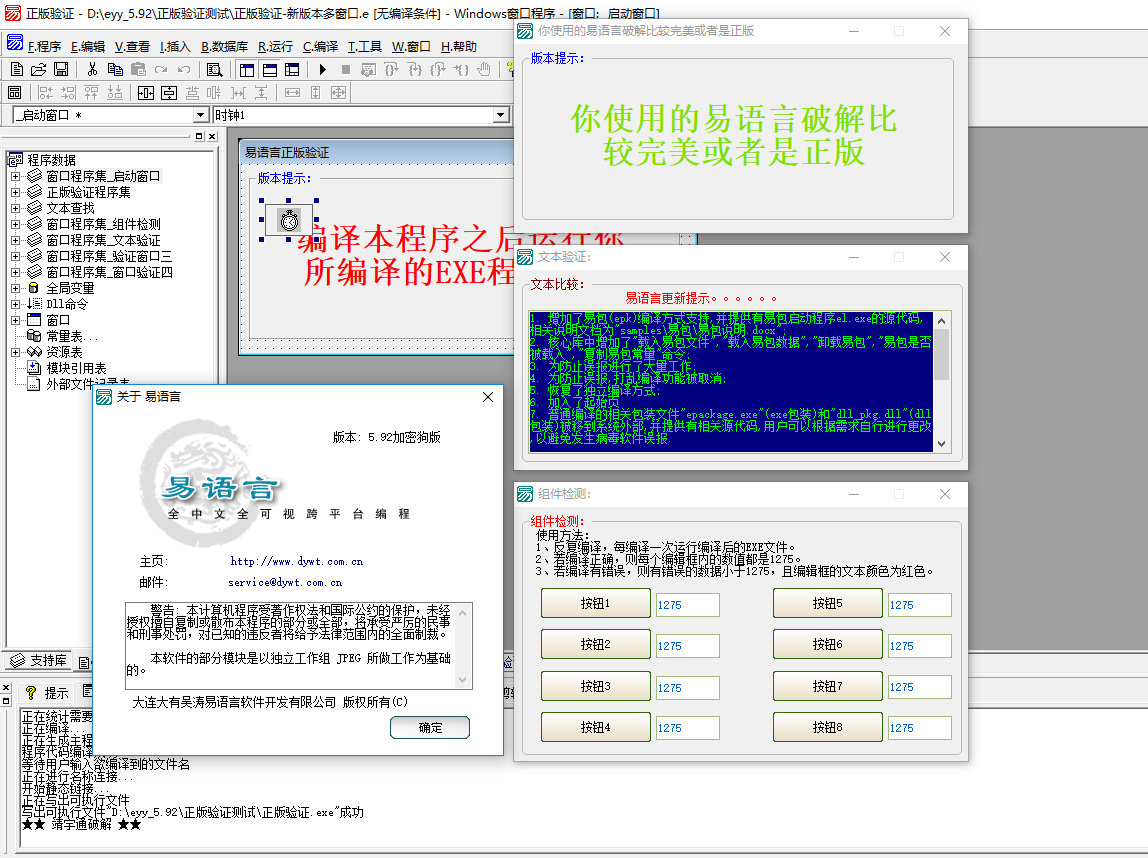Expand the 正版验证程序集 tree node
The width and height of the screenshot is (1148, 858).
15,193
